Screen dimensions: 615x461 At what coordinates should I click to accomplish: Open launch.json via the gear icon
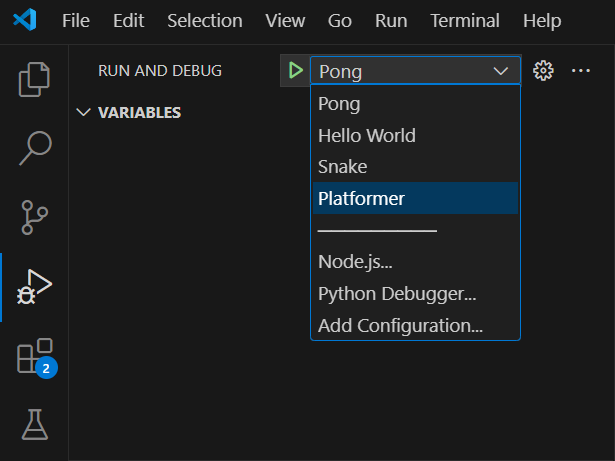point(543,71)
